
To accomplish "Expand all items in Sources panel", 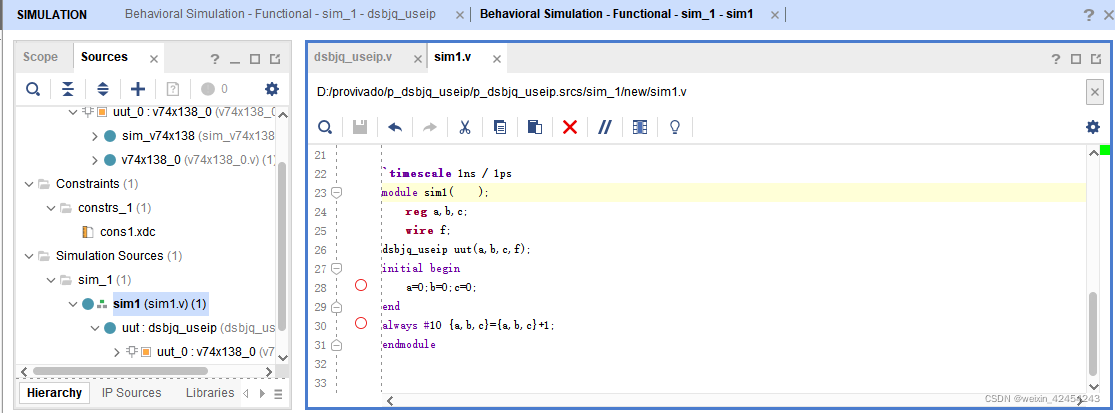I will tap(103, 89).
